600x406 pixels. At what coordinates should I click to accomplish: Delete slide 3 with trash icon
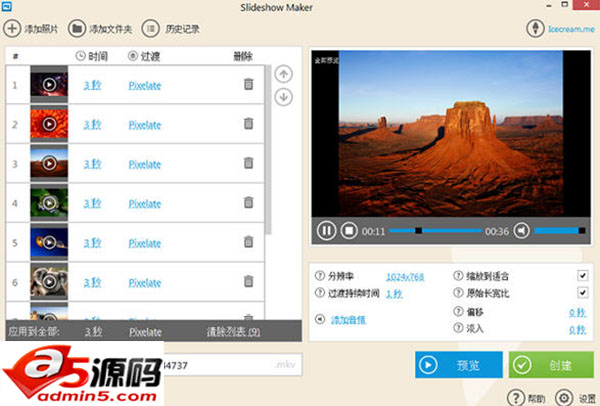(x=249, y=163)
